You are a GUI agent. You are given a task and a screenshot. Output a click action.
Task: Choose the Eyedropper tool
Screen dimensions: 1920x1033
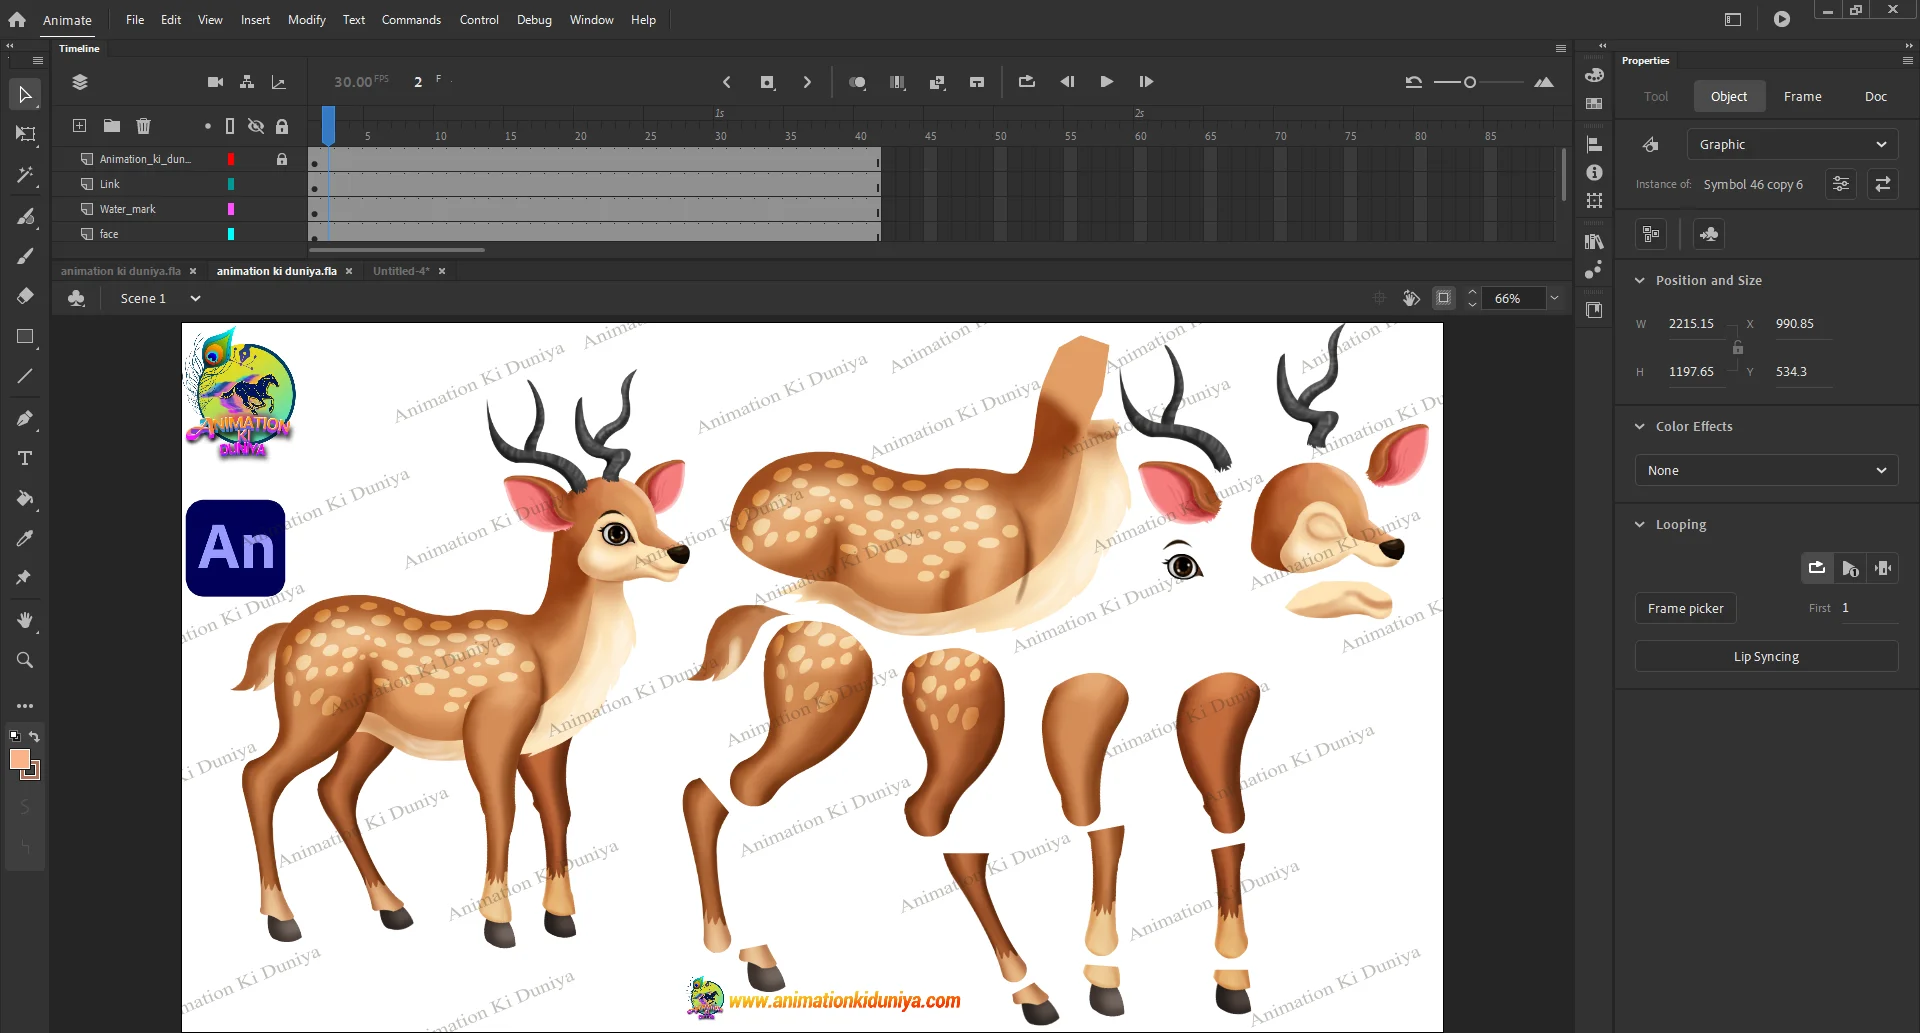(25, 538)
